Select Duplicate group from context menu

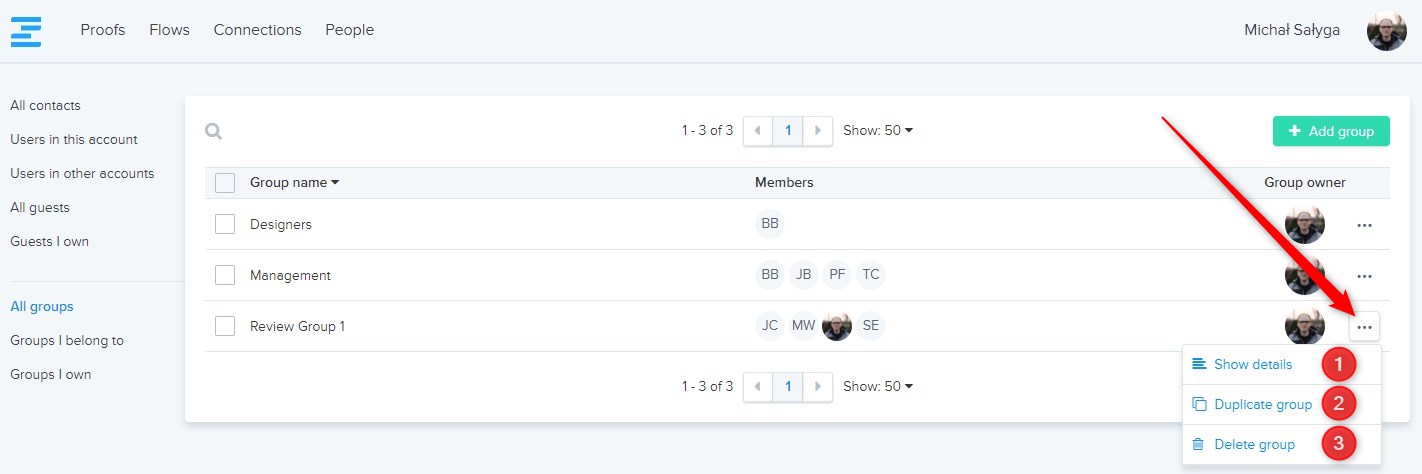click(x=1262, y=405)
